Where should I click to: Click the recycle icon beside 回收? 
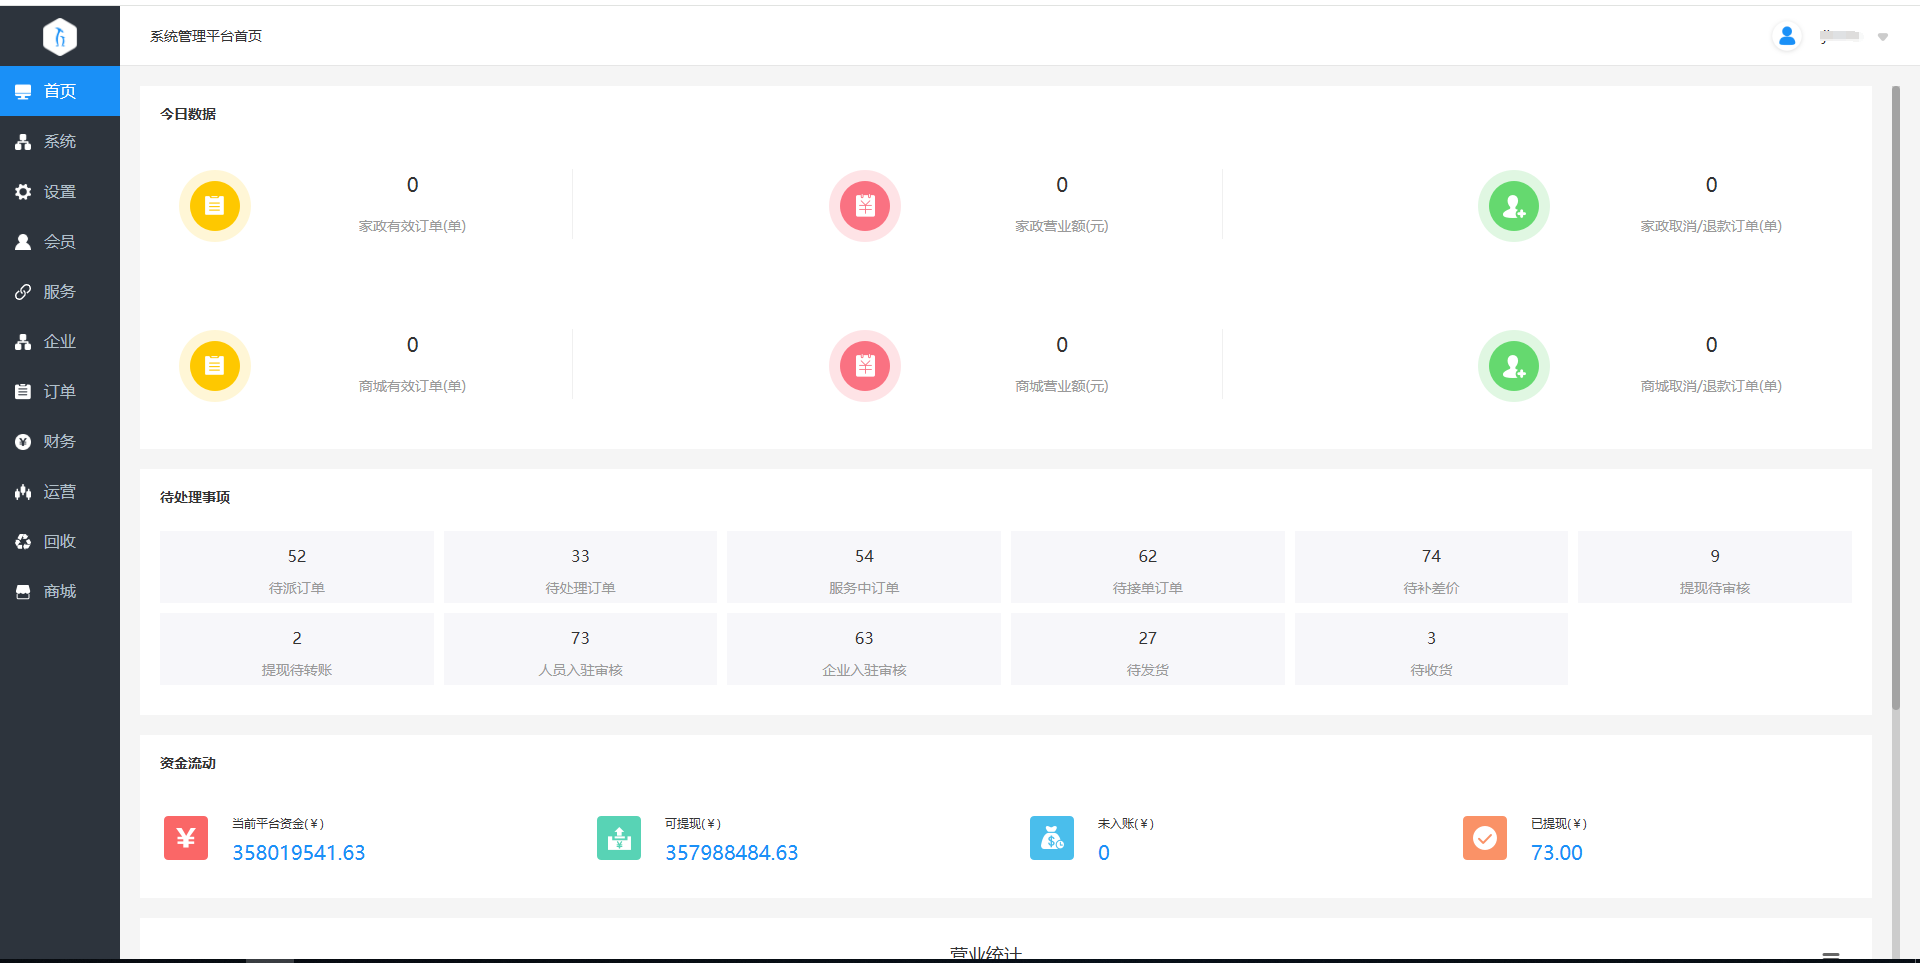tap(23, 541)
